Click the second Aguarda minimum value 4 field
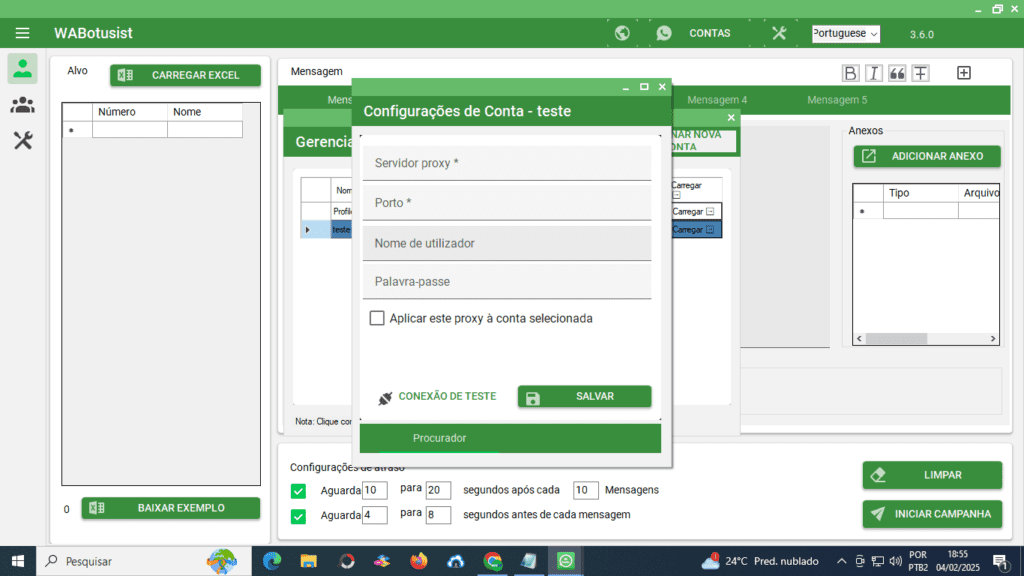The height and width of the screenshot is (576, 1024). coord(374,515)
